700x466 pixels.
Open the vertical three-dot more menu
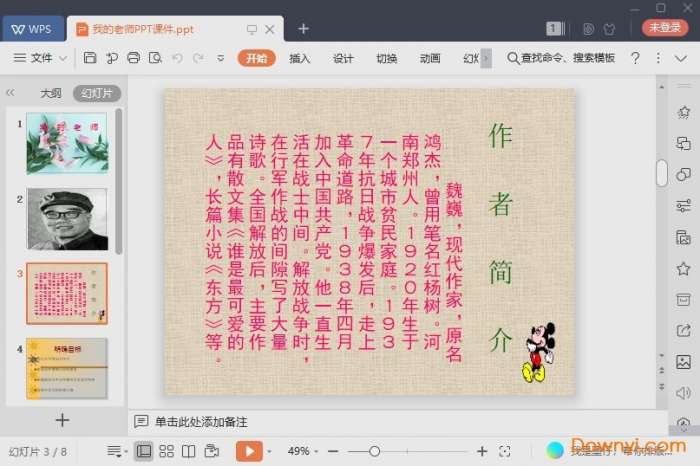click(658, 58)
